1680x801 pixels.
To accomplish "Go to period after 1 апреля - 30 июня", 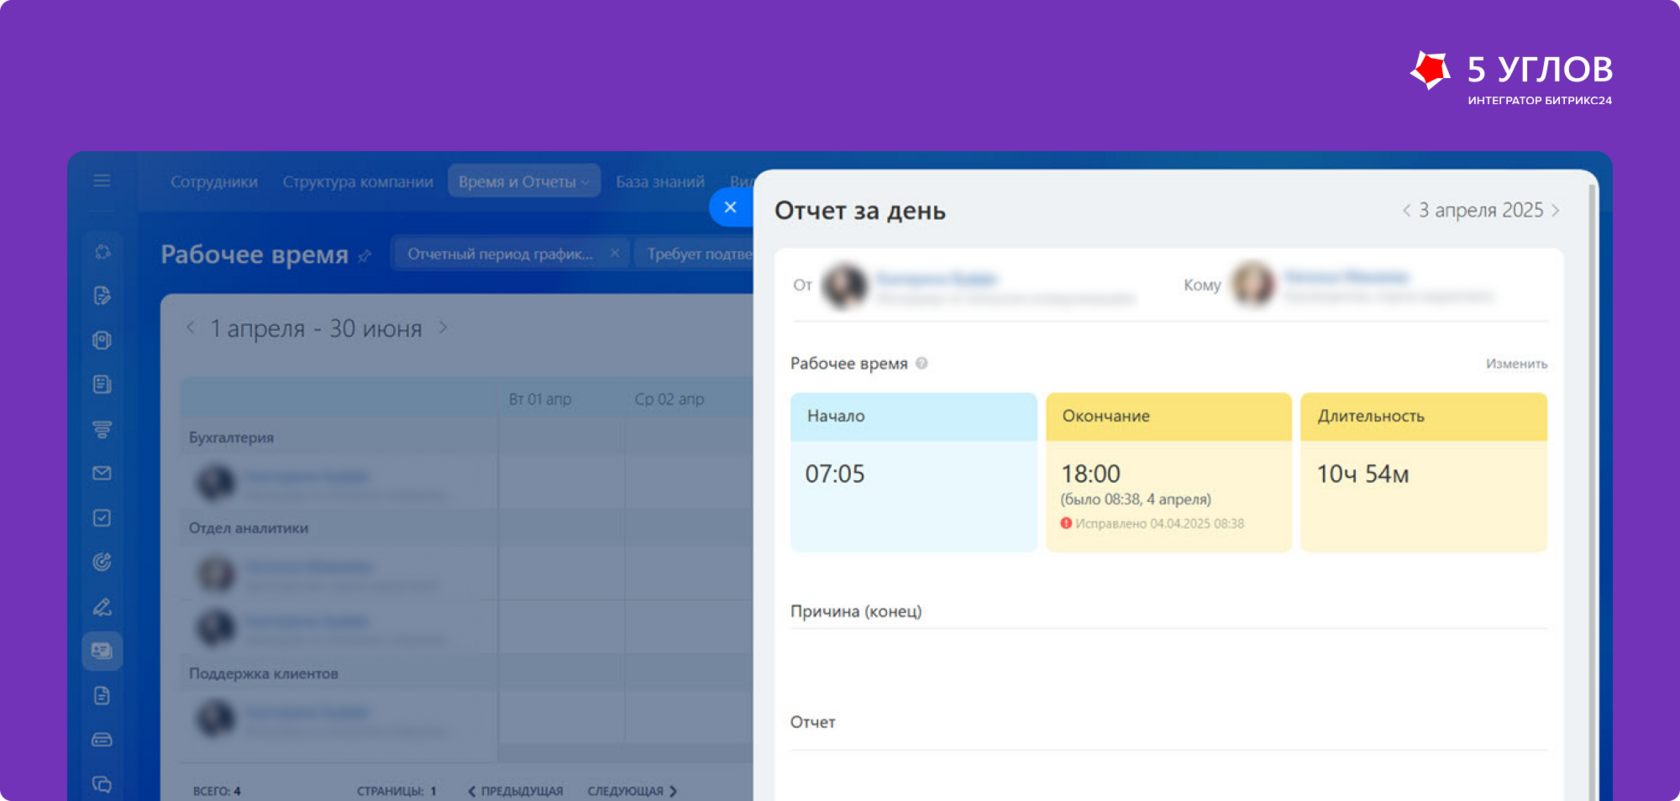I will coord(443,328).
